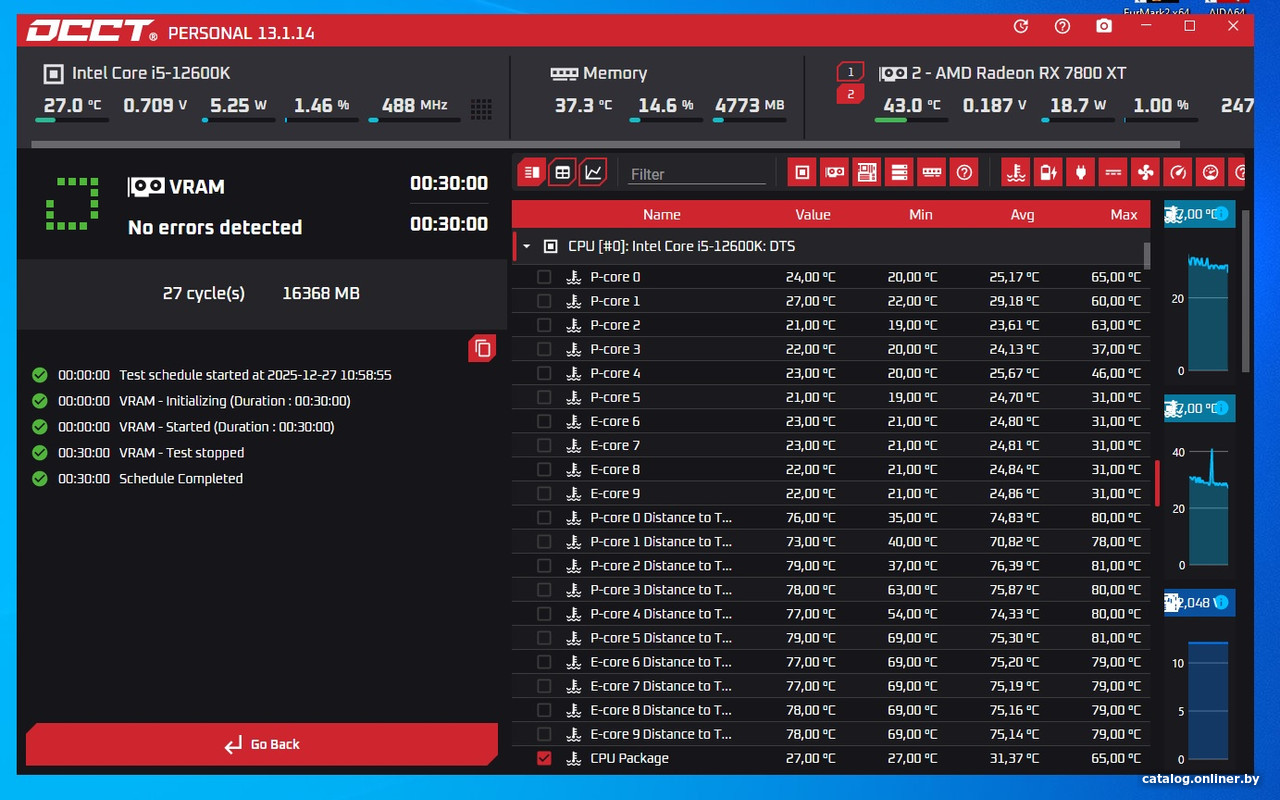Click the Intel Core i5-12600K header label
The width and height of the screenshot is (1280, 800).
[x=151, y=73]
